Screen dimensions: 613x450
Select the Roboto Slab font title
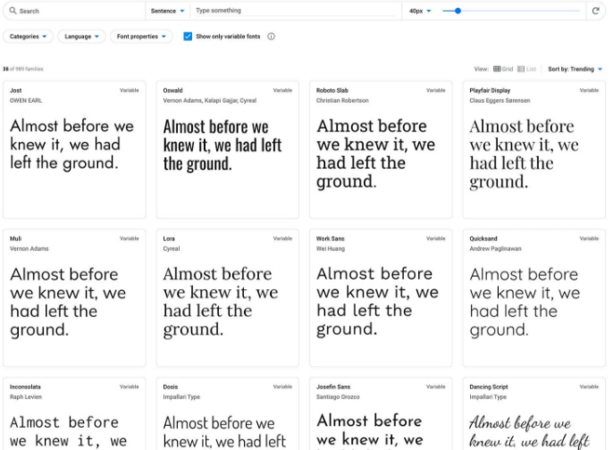point(334,90)
